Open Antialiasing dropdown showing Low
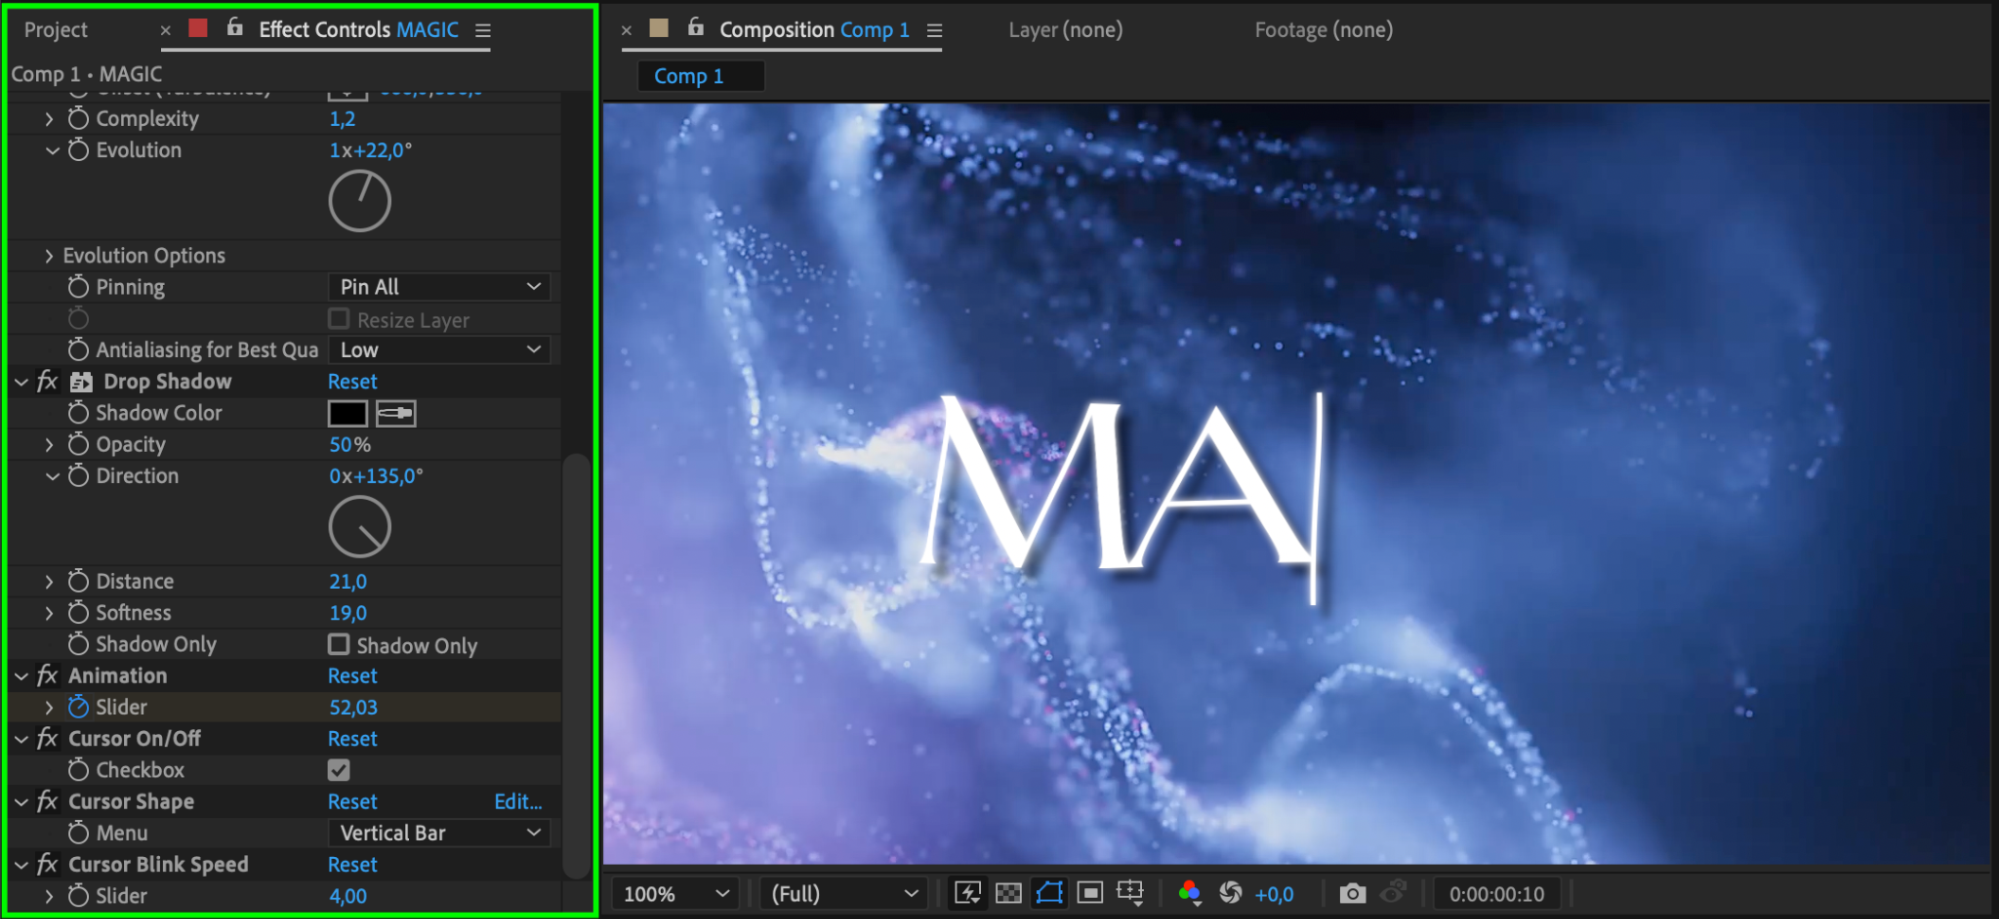 click(x=439, y=350)
